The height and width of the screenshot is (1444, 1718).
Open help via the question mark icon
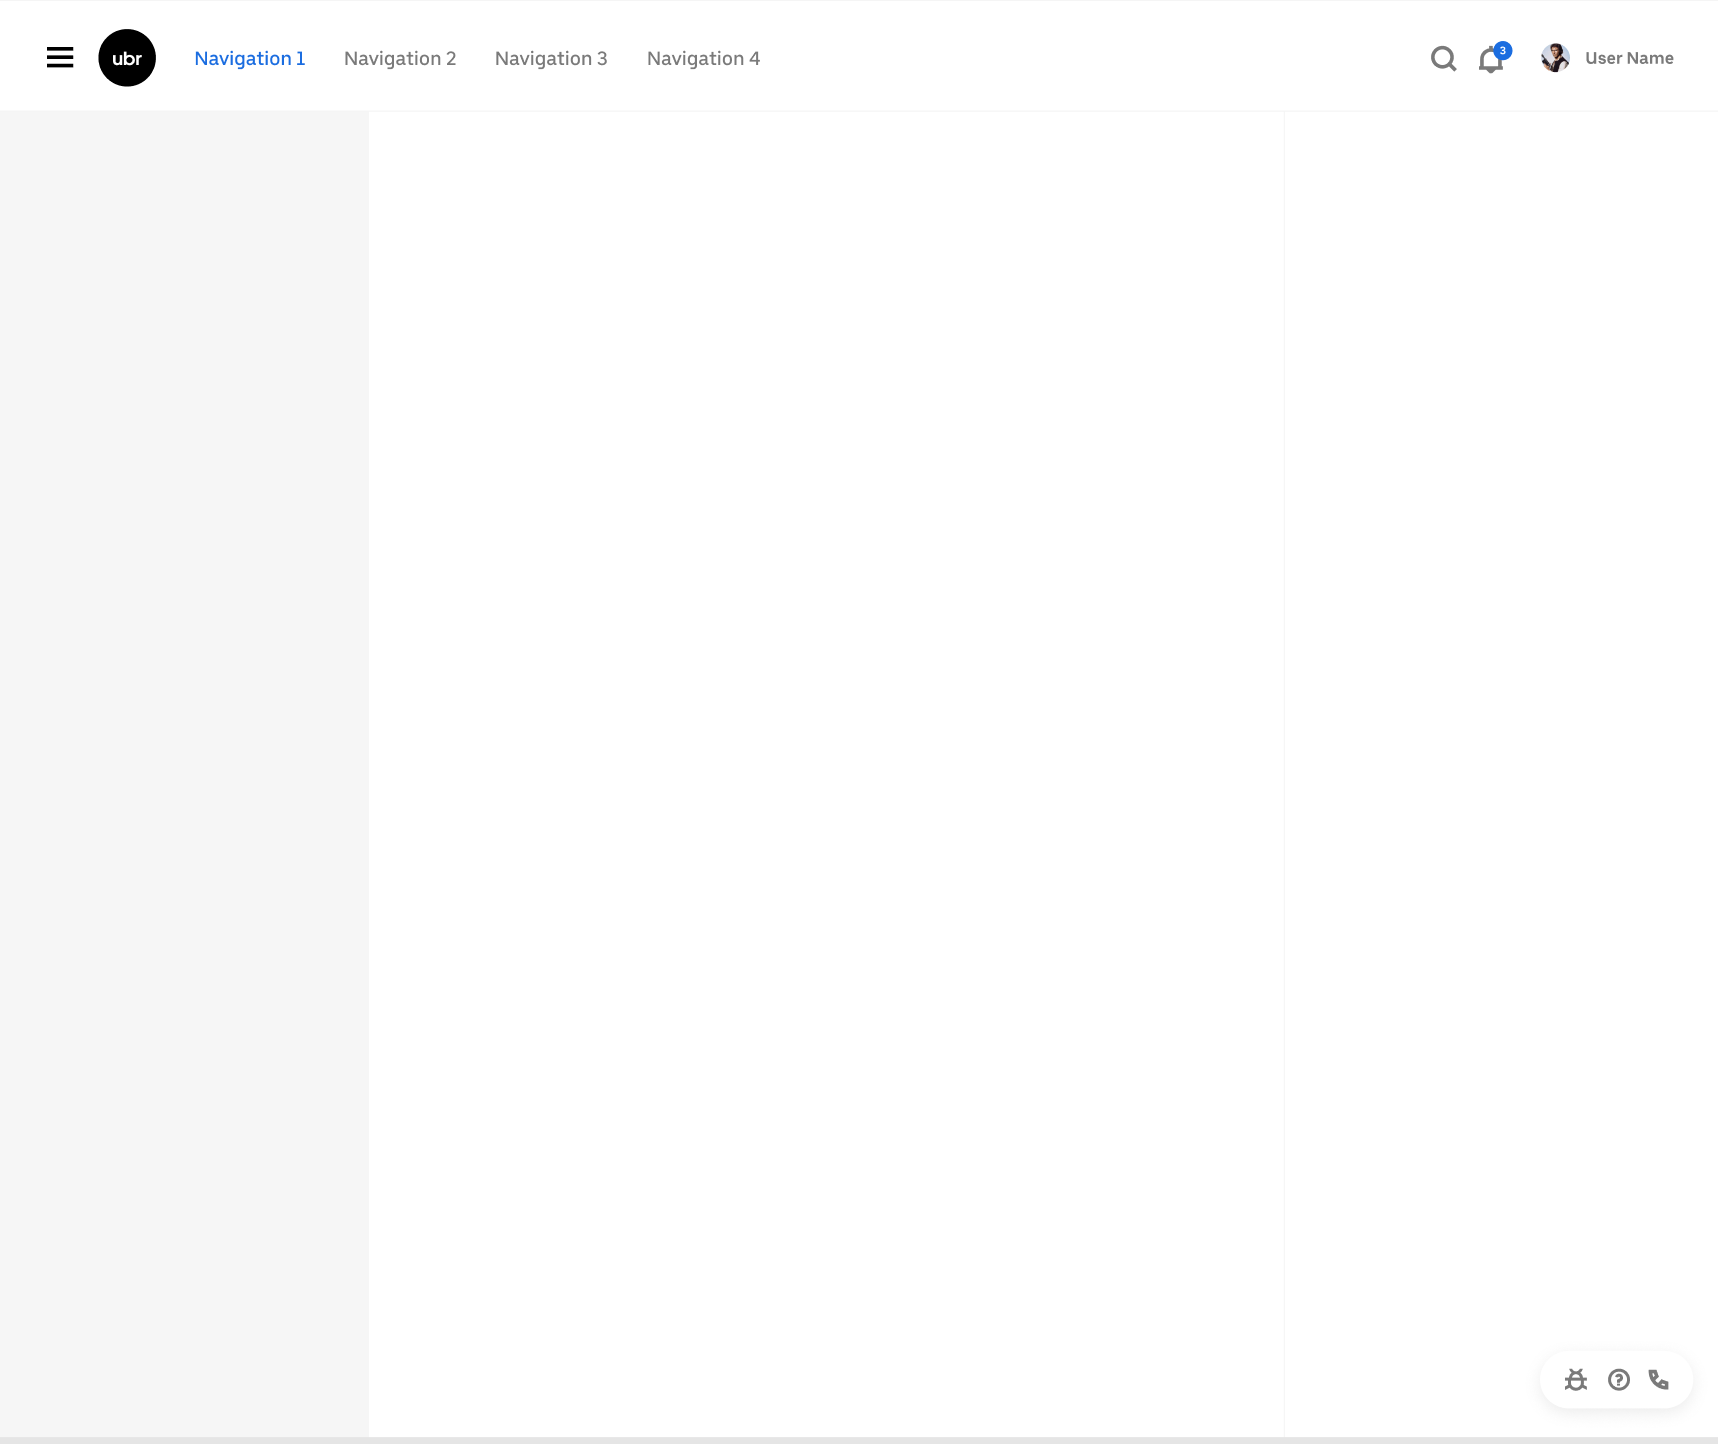point(1619,1380)
